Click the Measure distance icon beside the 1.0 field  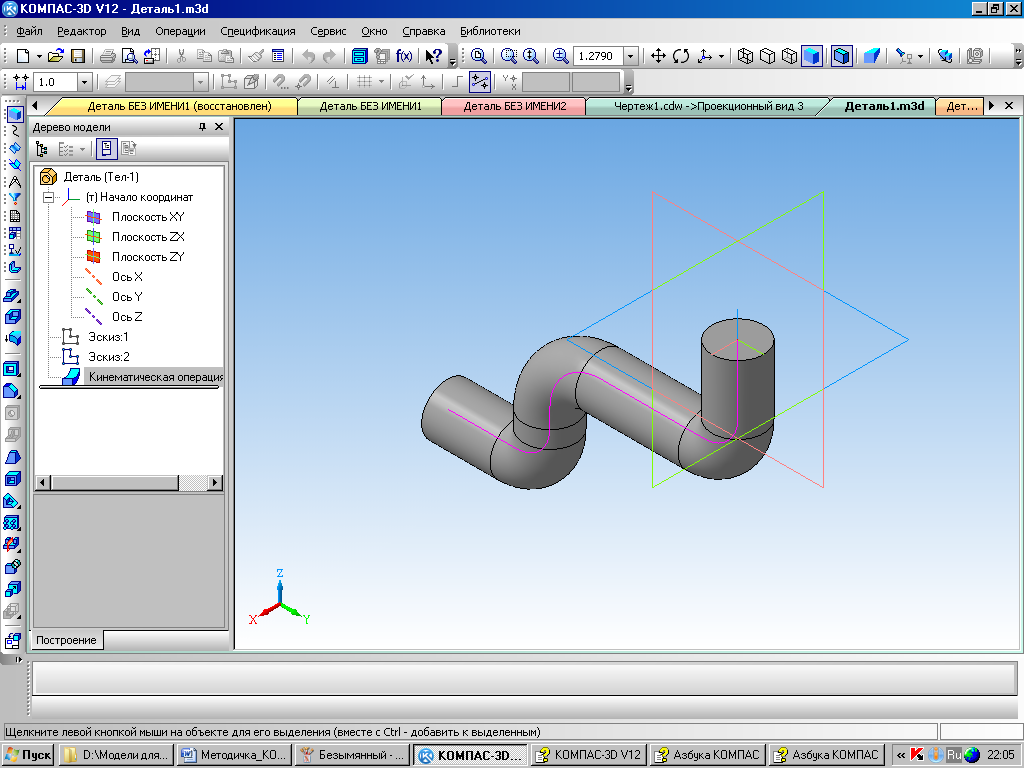coord(21,82)
